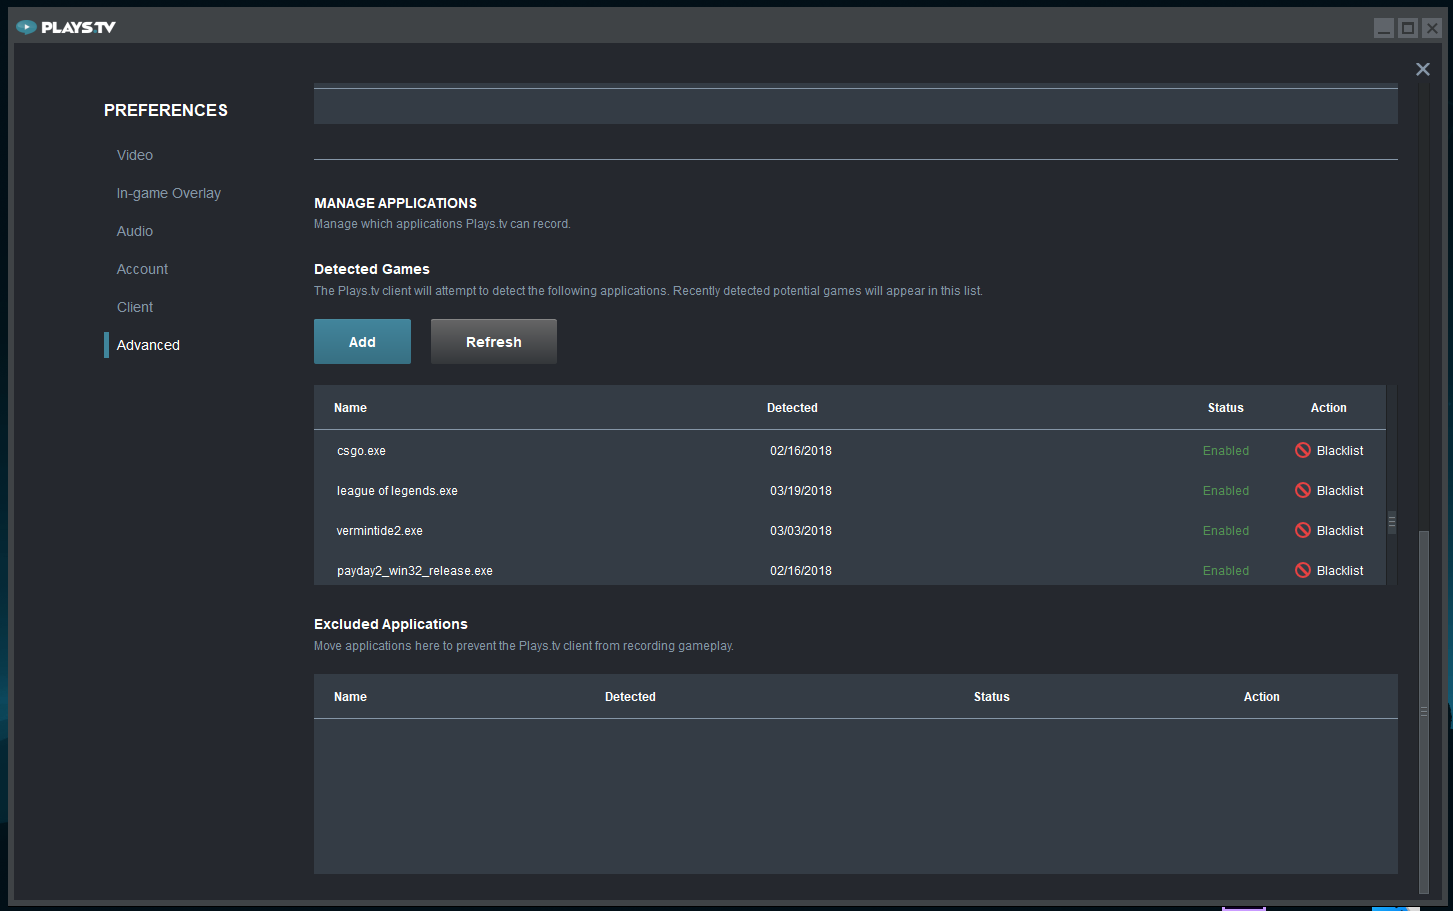Click the 02/16/2018 date for csgo.exe

click(801, 451)
